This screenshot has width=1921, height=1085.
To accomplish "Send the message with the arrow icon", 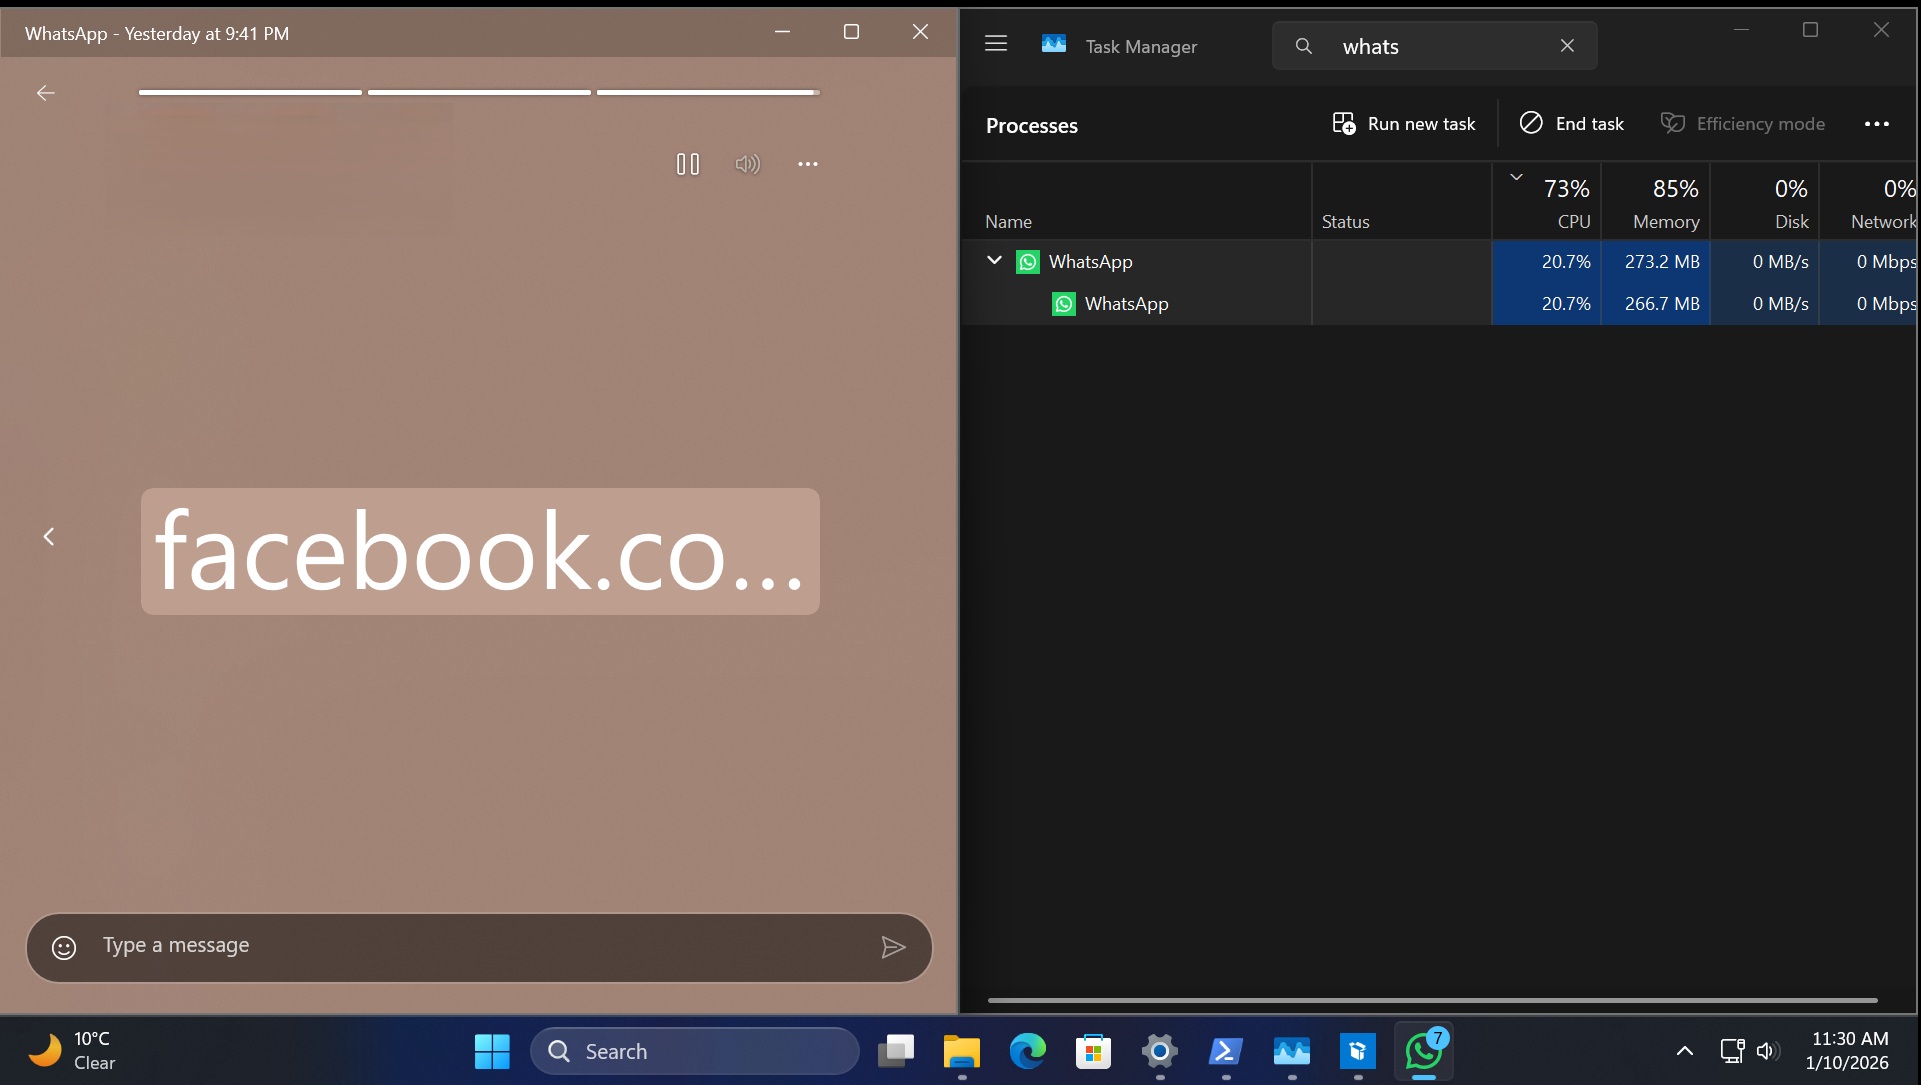I will click(895, 947).
